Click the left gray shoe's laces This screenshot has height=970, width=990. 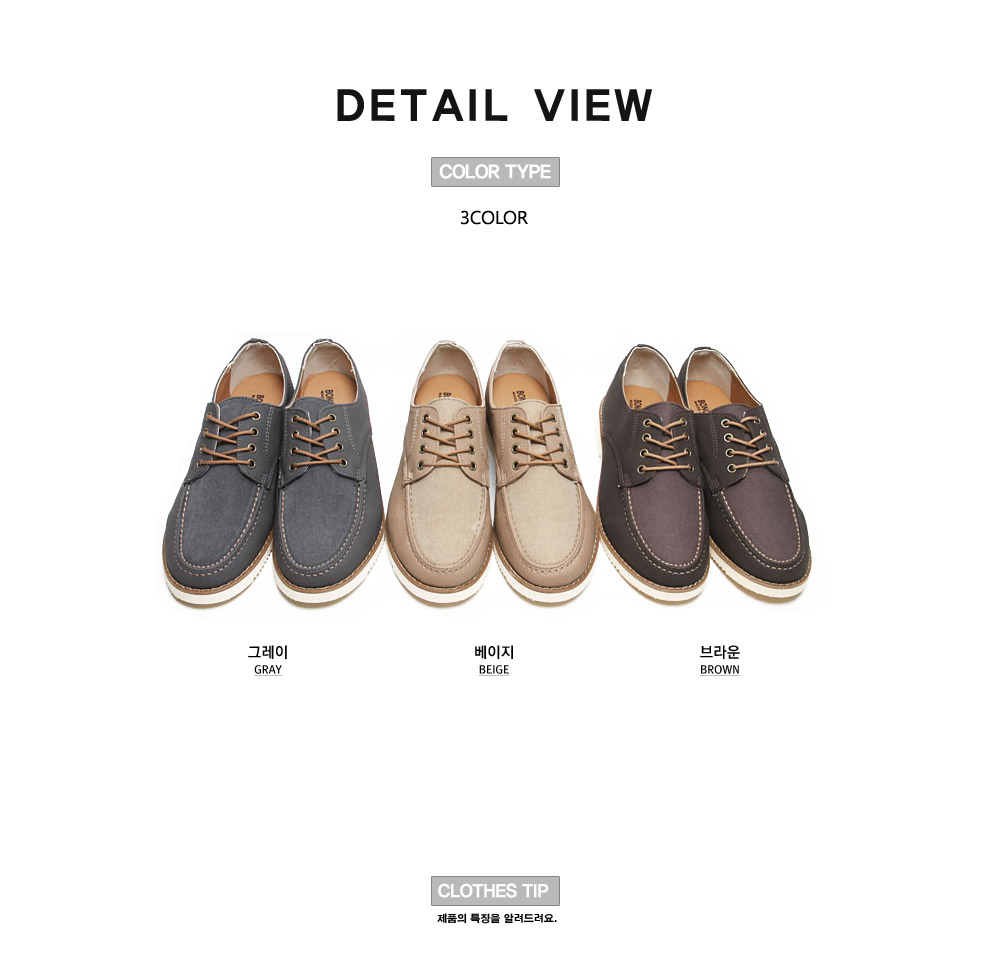[x=229, y=440]
